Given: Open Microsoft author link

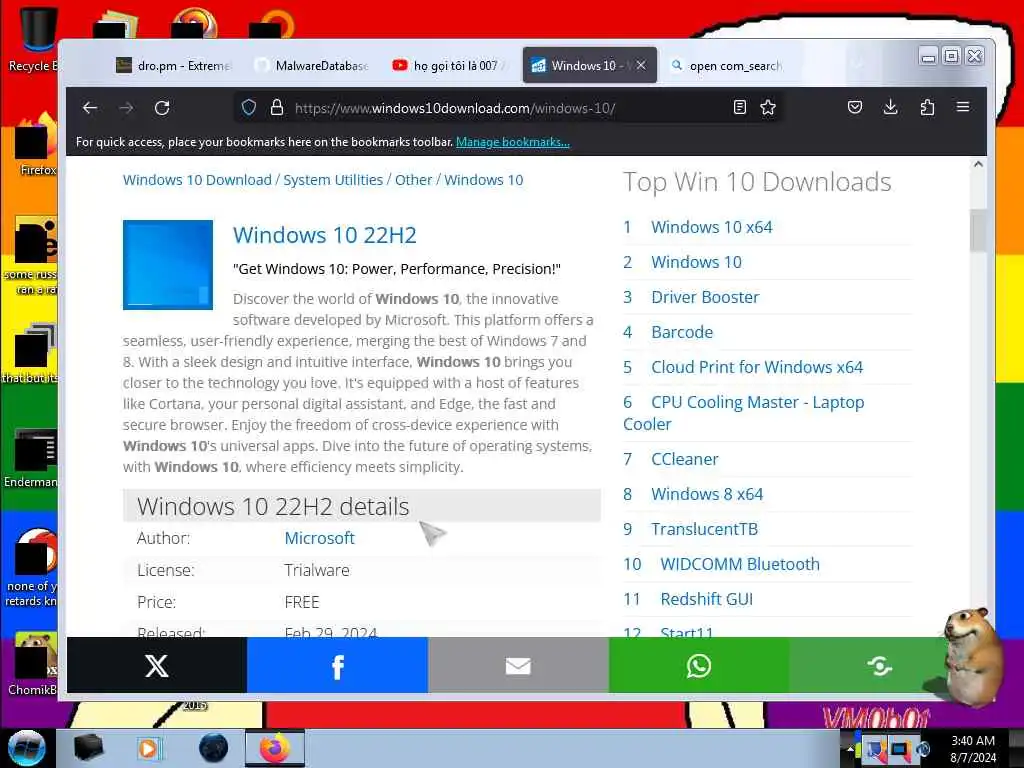Looking at the screenshot, I should [319, 538].
